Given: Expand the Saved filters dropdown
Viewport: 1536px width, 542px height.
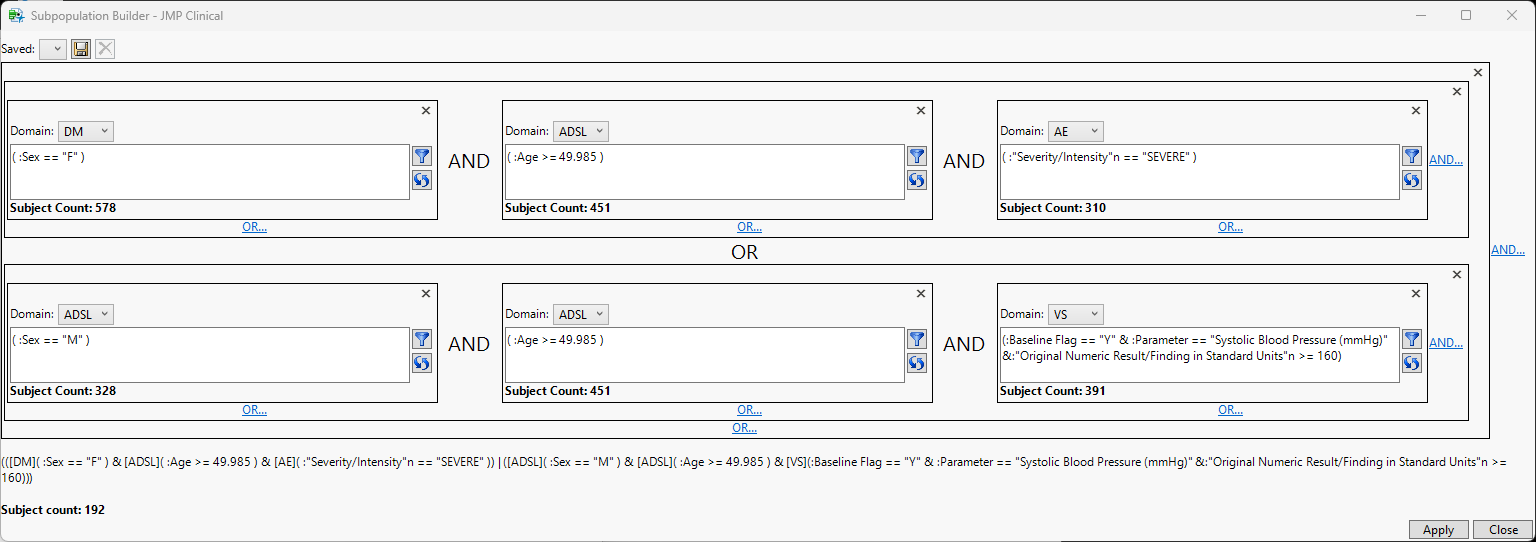Looking at the screenshot, I should tap(53, 49).
